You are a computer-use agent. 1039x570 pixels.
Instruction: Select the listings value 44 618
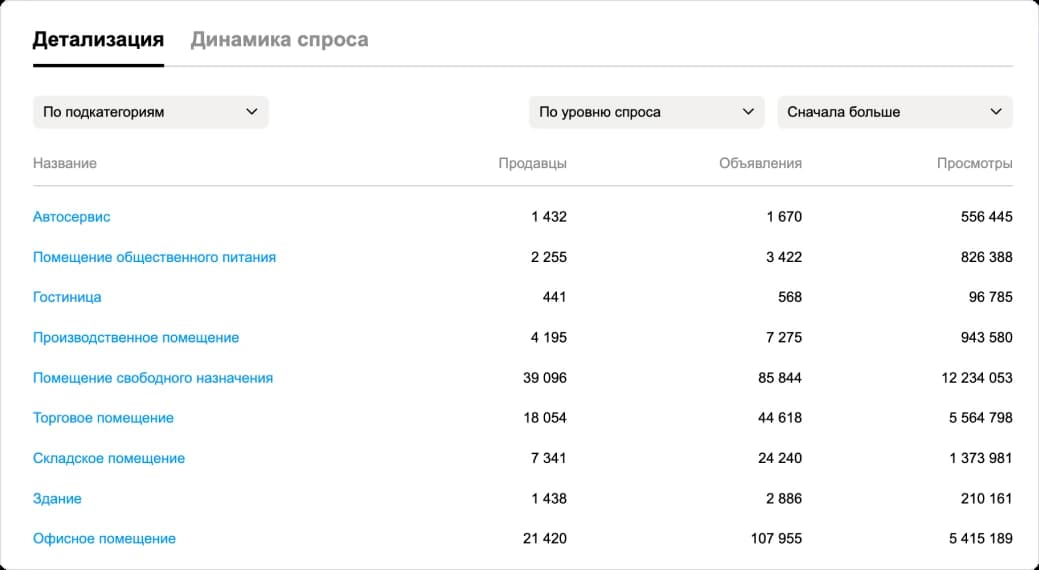tap(780, 418)
